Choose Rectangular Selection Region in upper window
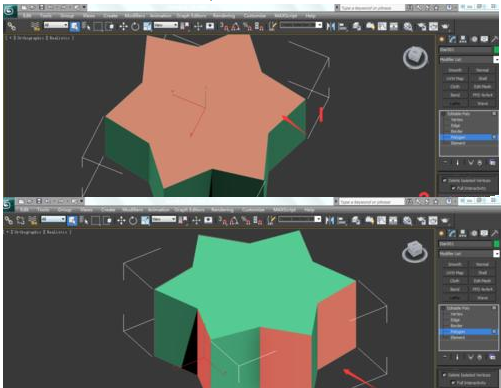 98,26
